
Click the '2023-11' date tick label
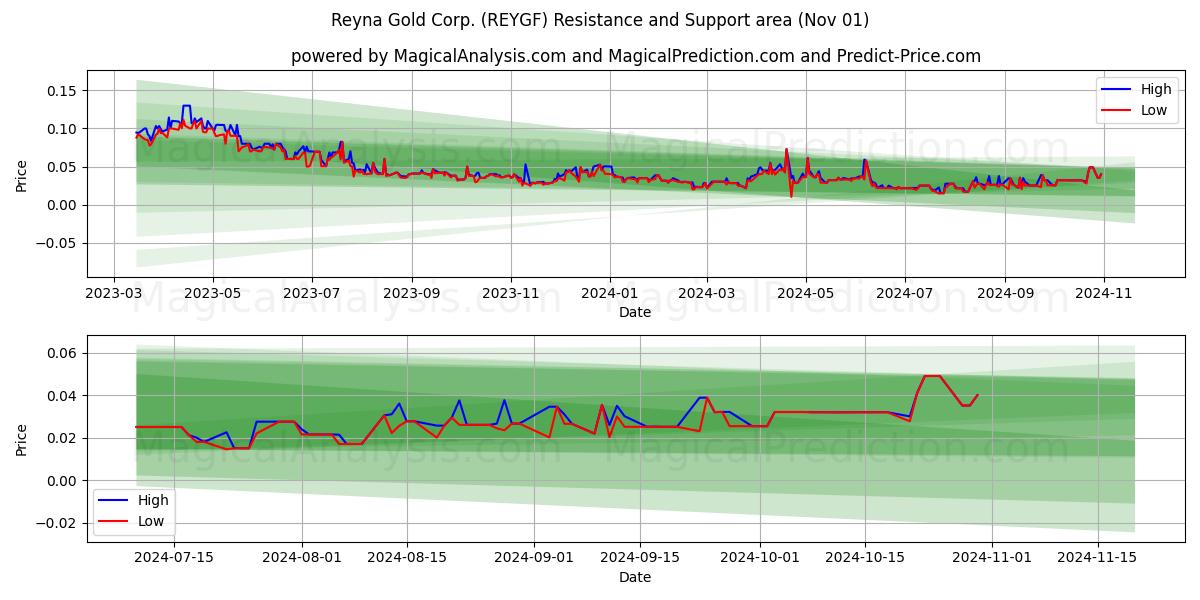click(x=512, y=294)
